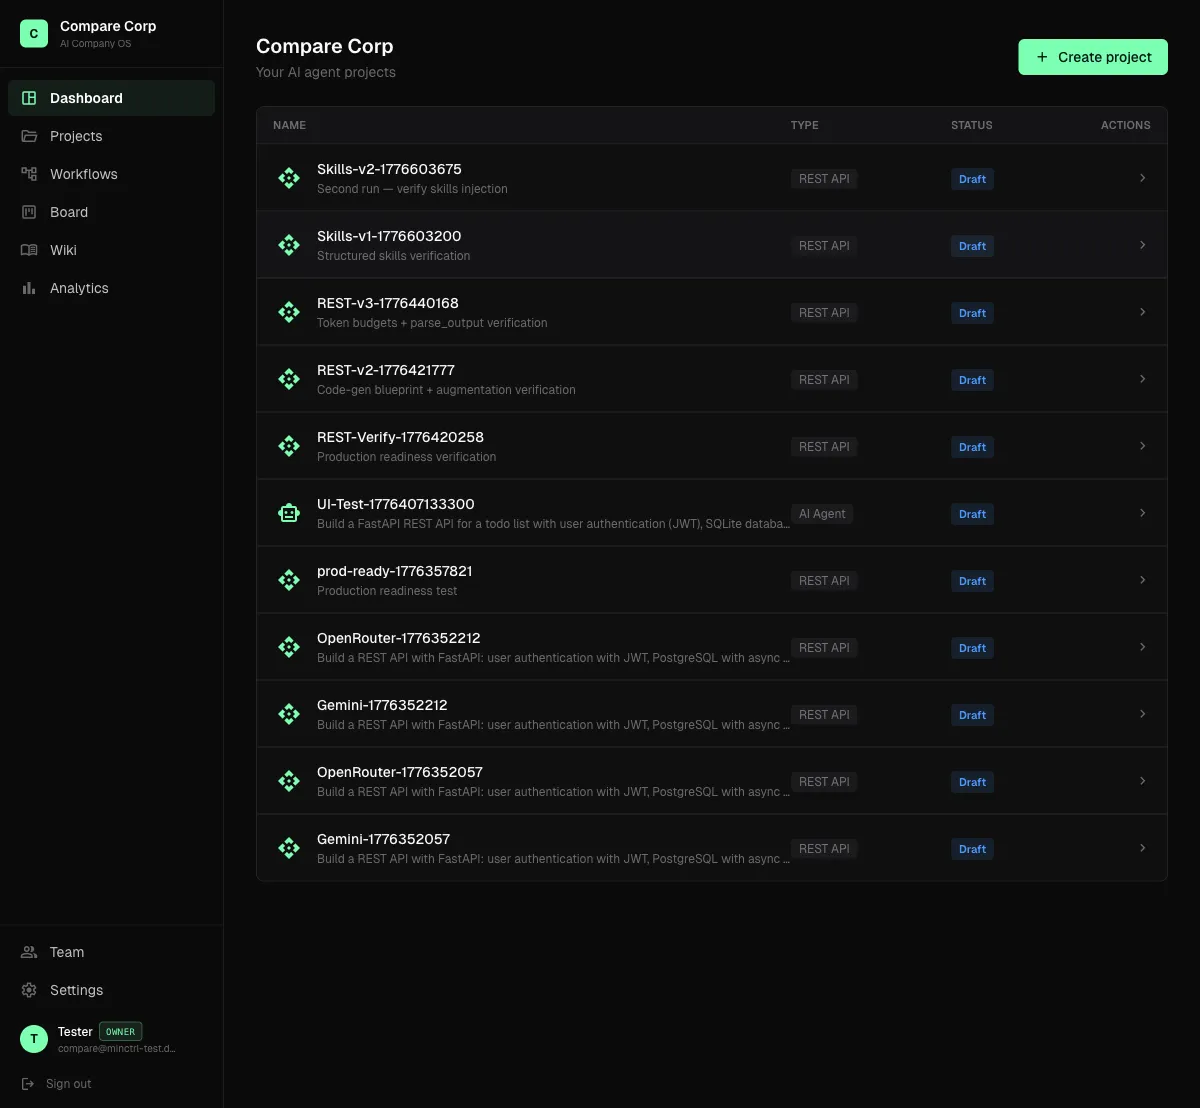Open REST-Verify-1776420258 via its row chevron

[x=1143, y=446]
